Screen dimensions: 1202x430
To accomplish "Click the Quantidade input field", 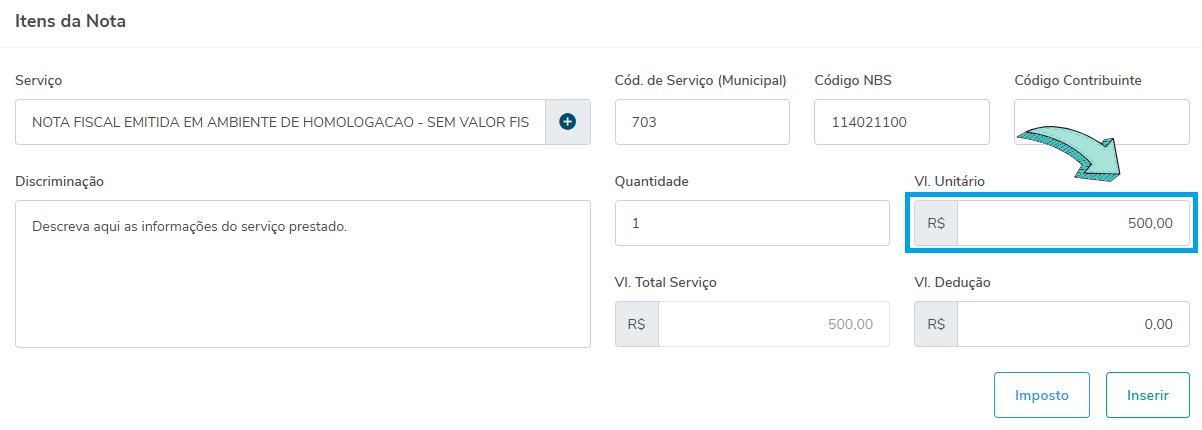I will 751,223.
